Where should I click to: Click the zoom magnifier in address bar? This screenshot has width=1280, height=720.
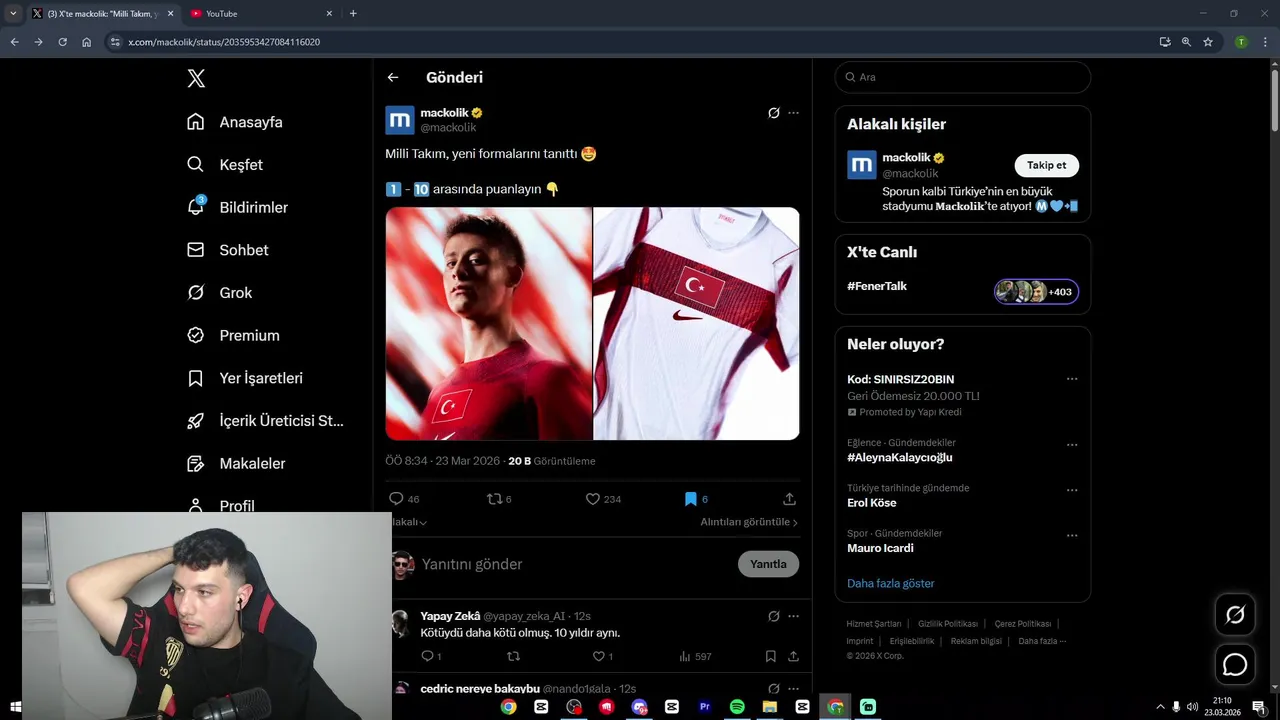click(x=1186, y=42)
